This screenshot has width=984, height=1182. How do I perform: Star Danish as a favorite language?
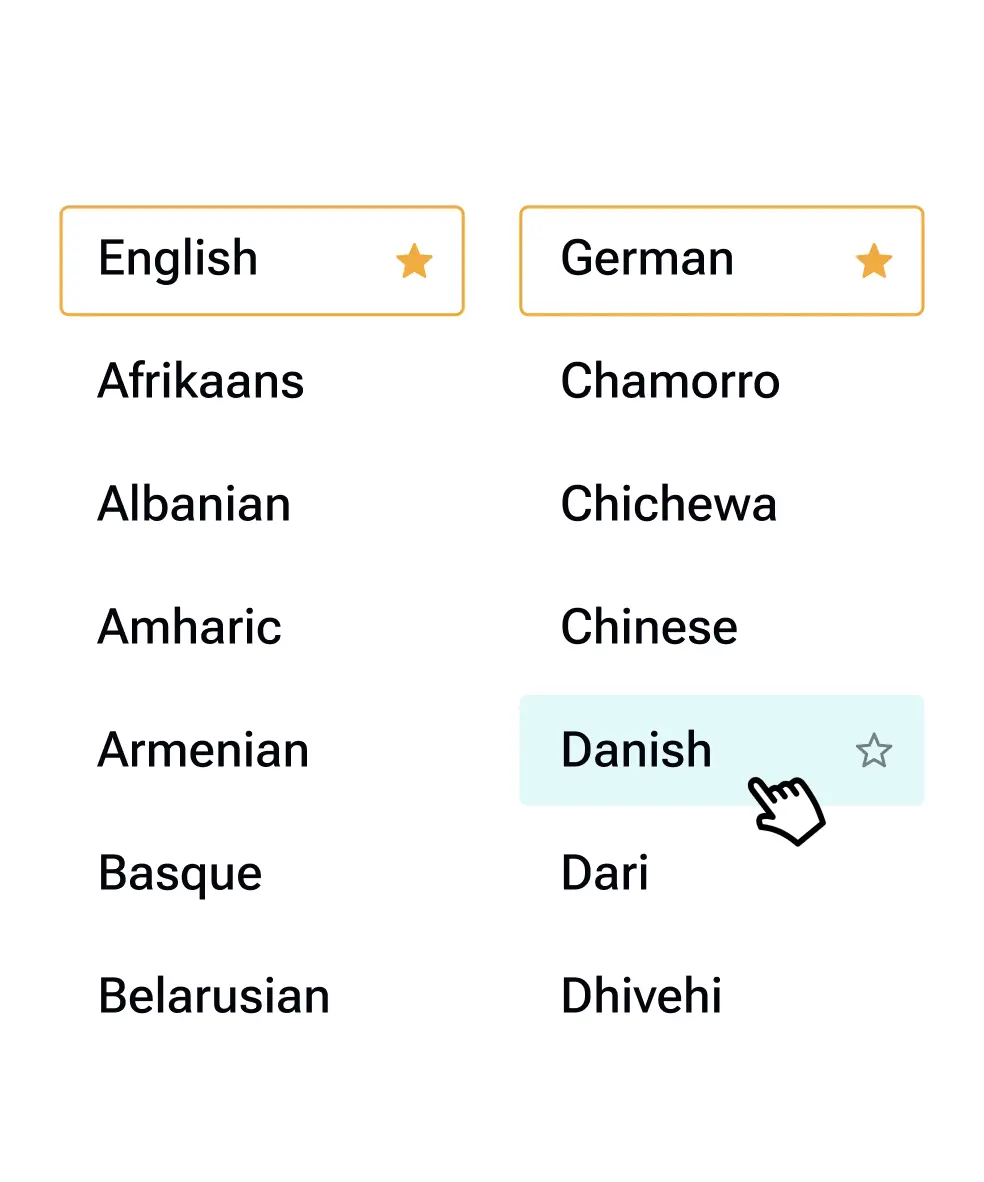(873, 751)
